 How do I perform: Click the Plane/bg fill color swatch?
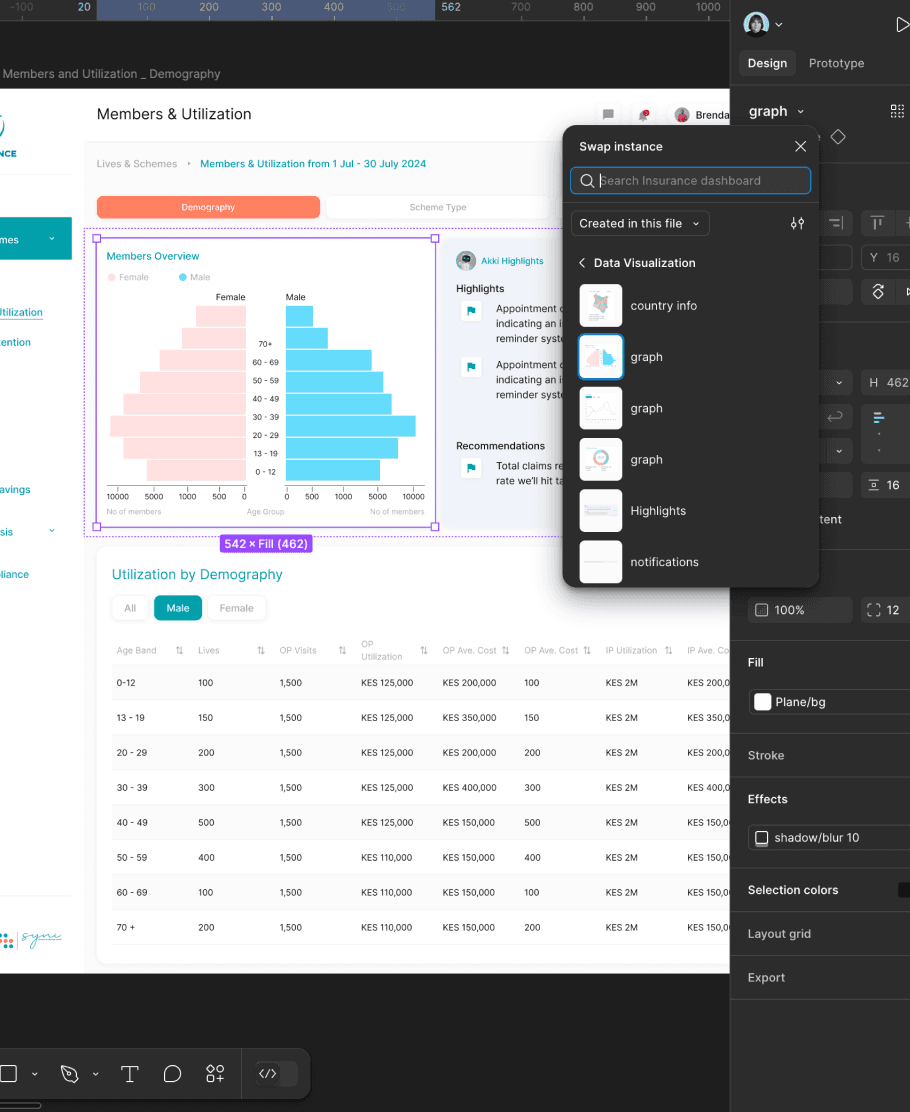click(762, 701)
